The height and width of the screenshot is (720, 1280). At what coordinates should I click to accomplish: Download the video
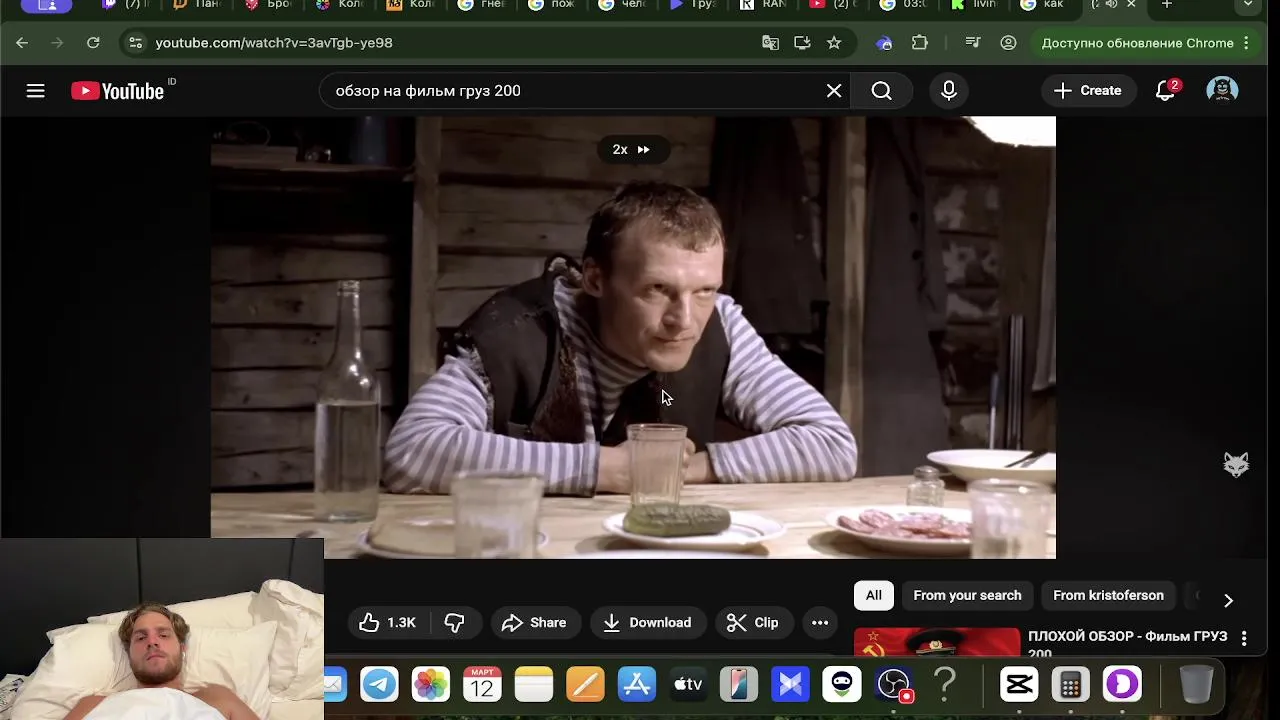point(648,623)
